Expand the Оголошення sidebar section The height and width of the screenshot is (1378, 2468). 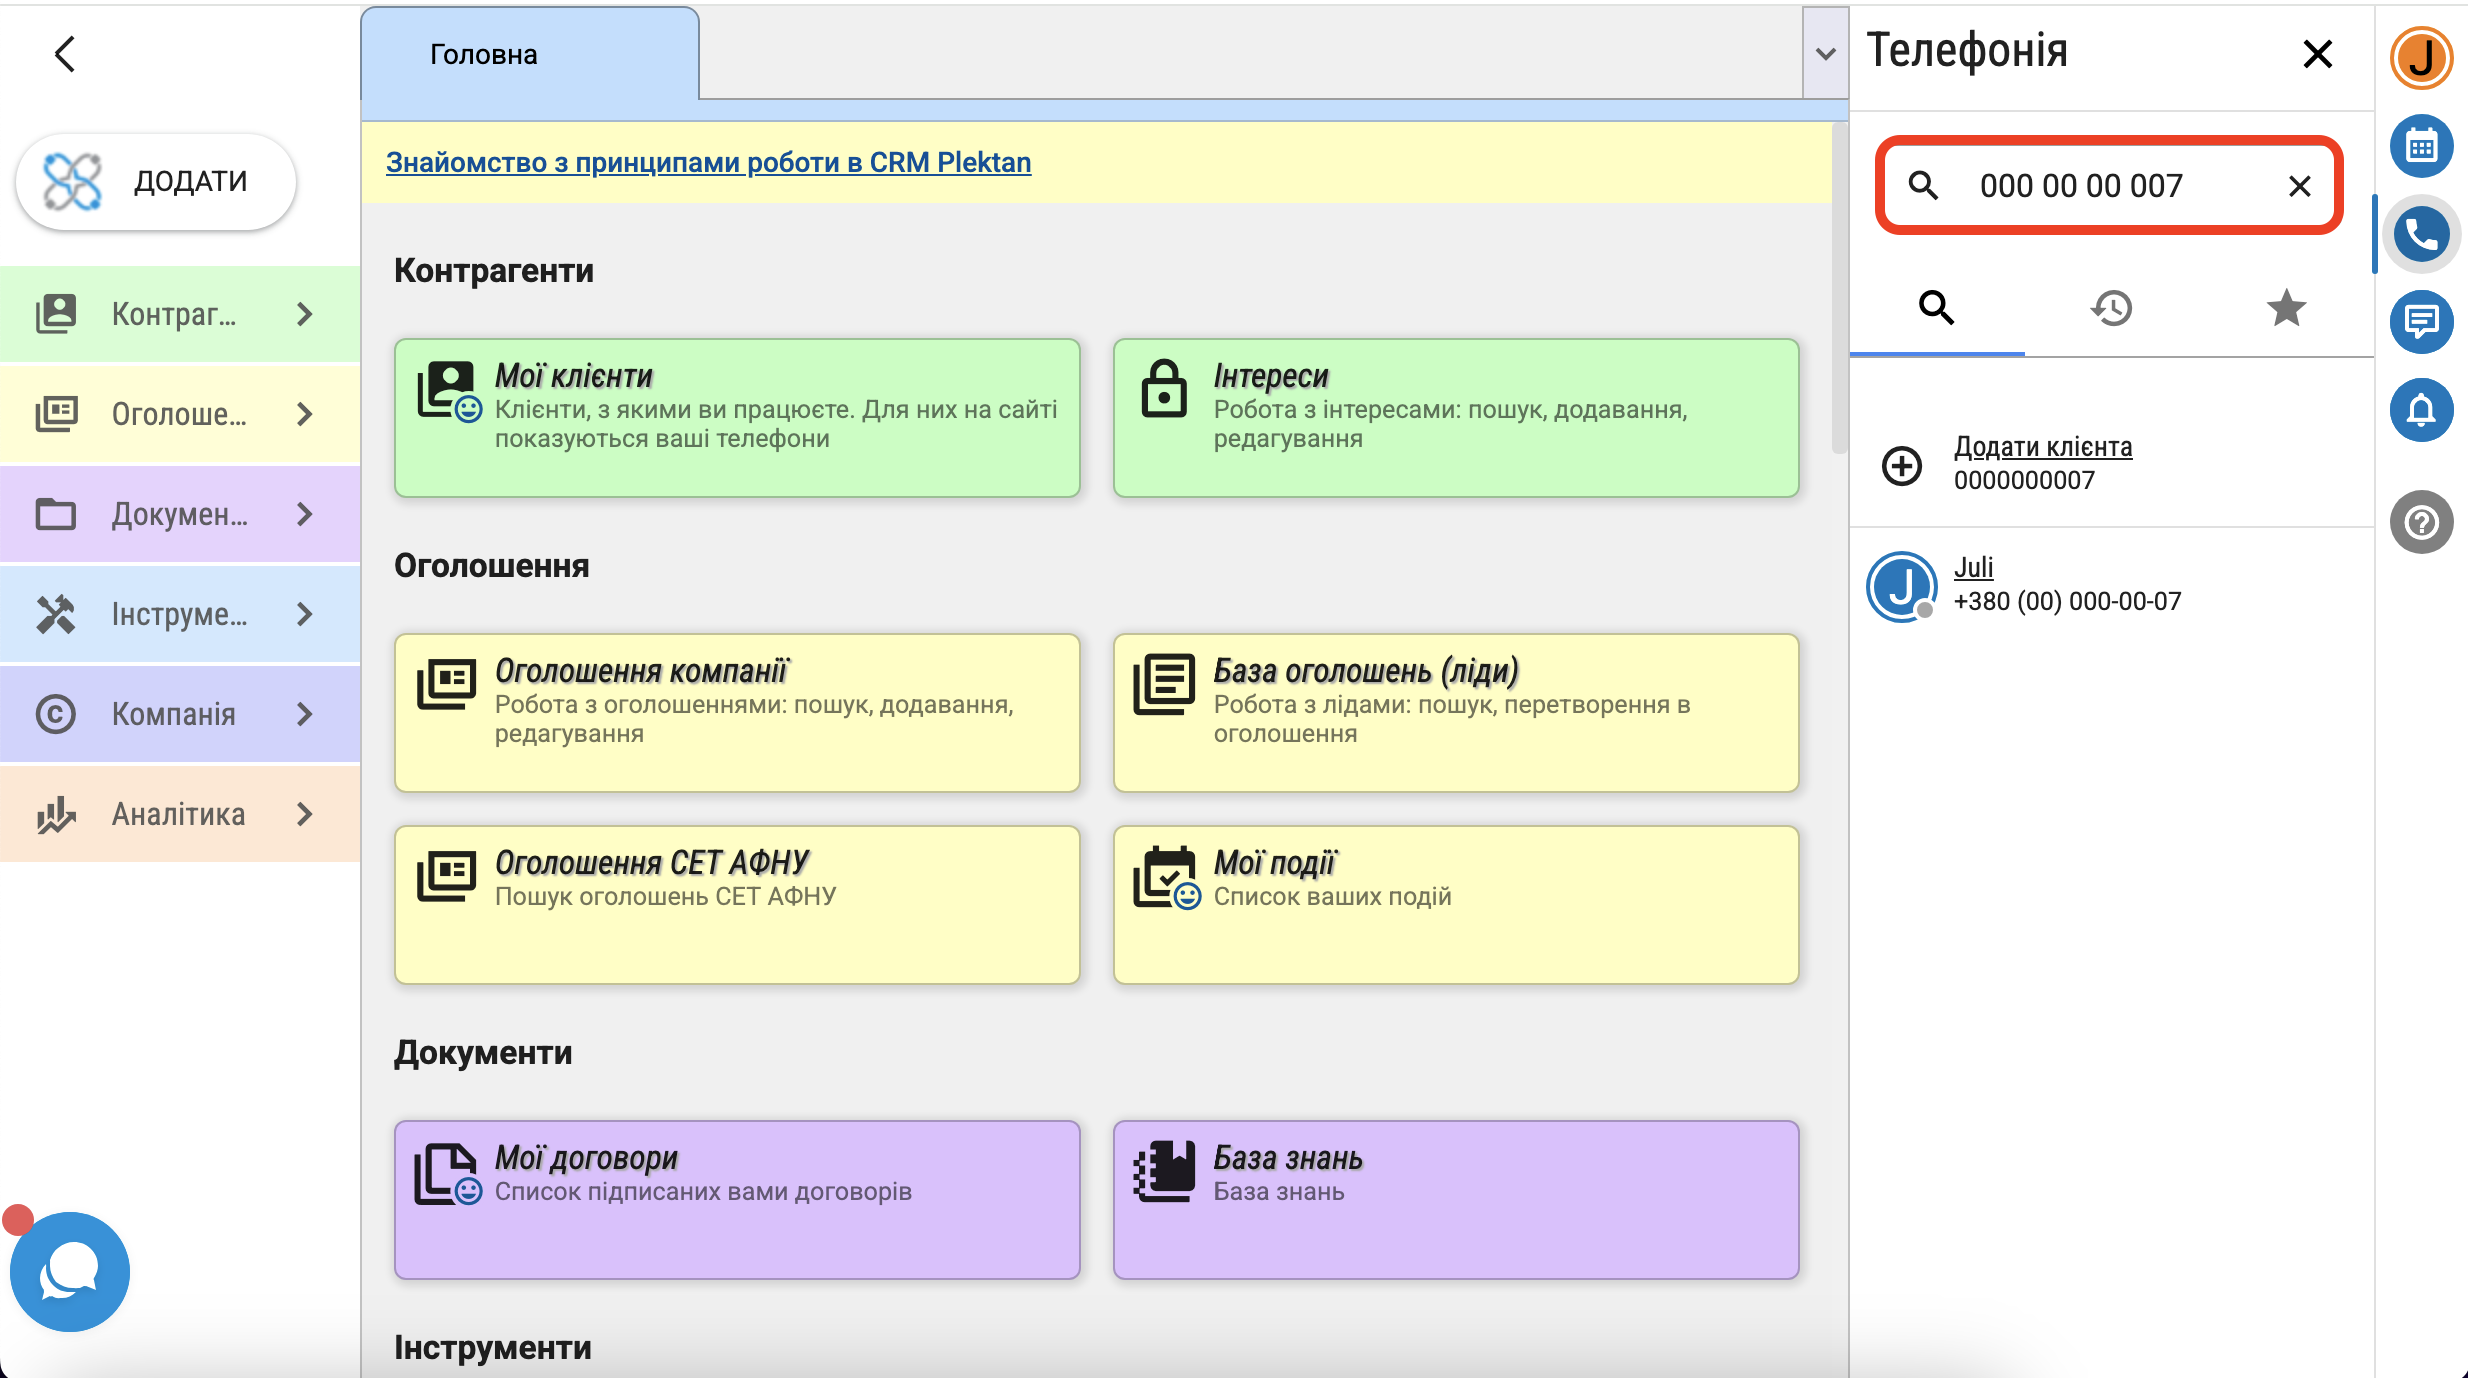point(304,414)
